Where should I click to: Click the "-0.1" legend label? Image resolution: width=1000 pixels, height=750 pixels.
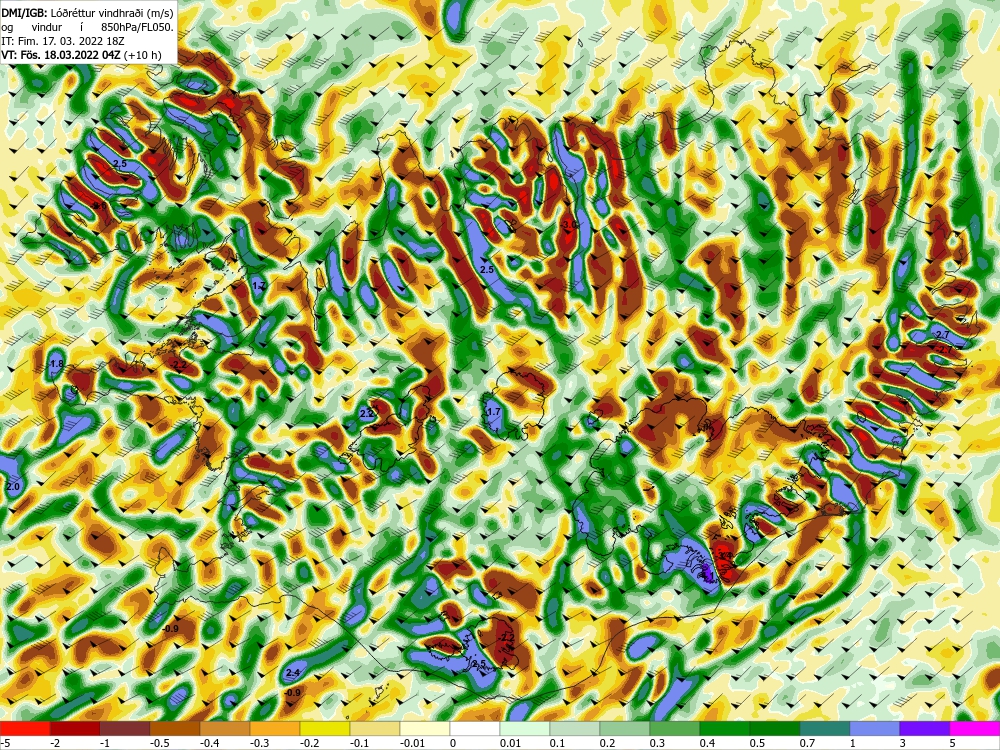click(358, 743)
